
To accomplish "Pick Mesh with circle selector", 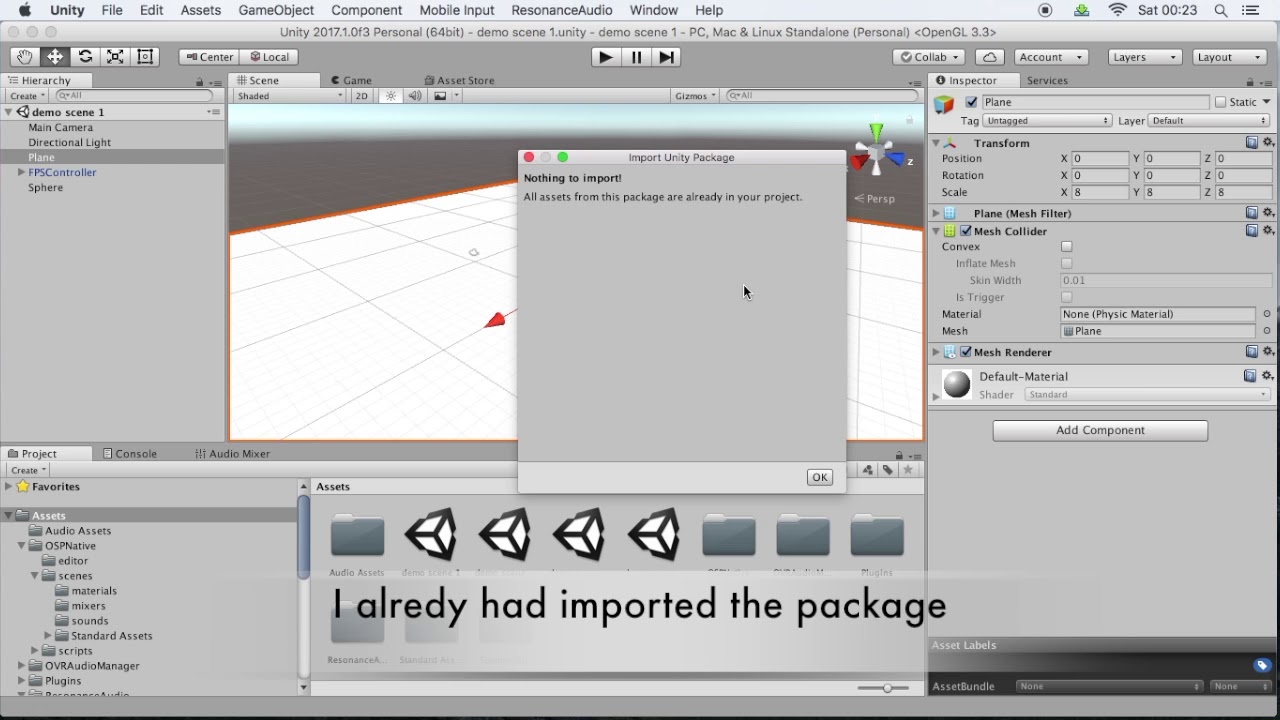I will click(x=1267, y=331).
